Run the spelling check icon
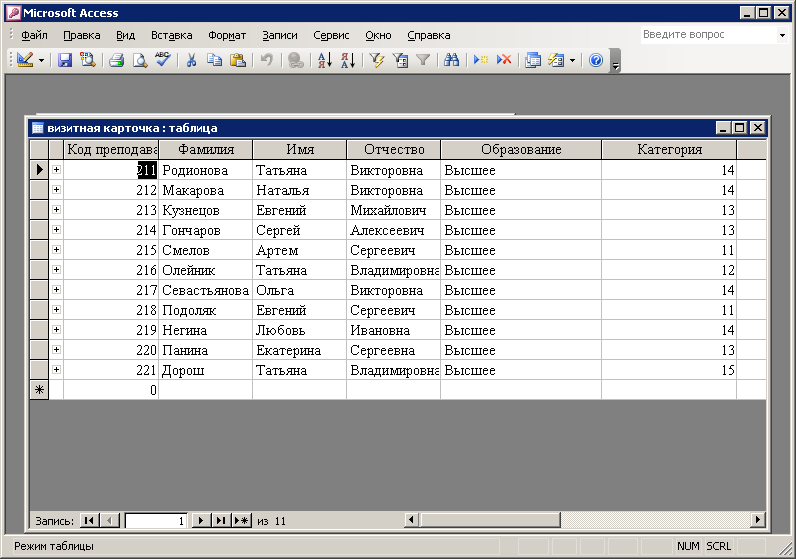 163,60
